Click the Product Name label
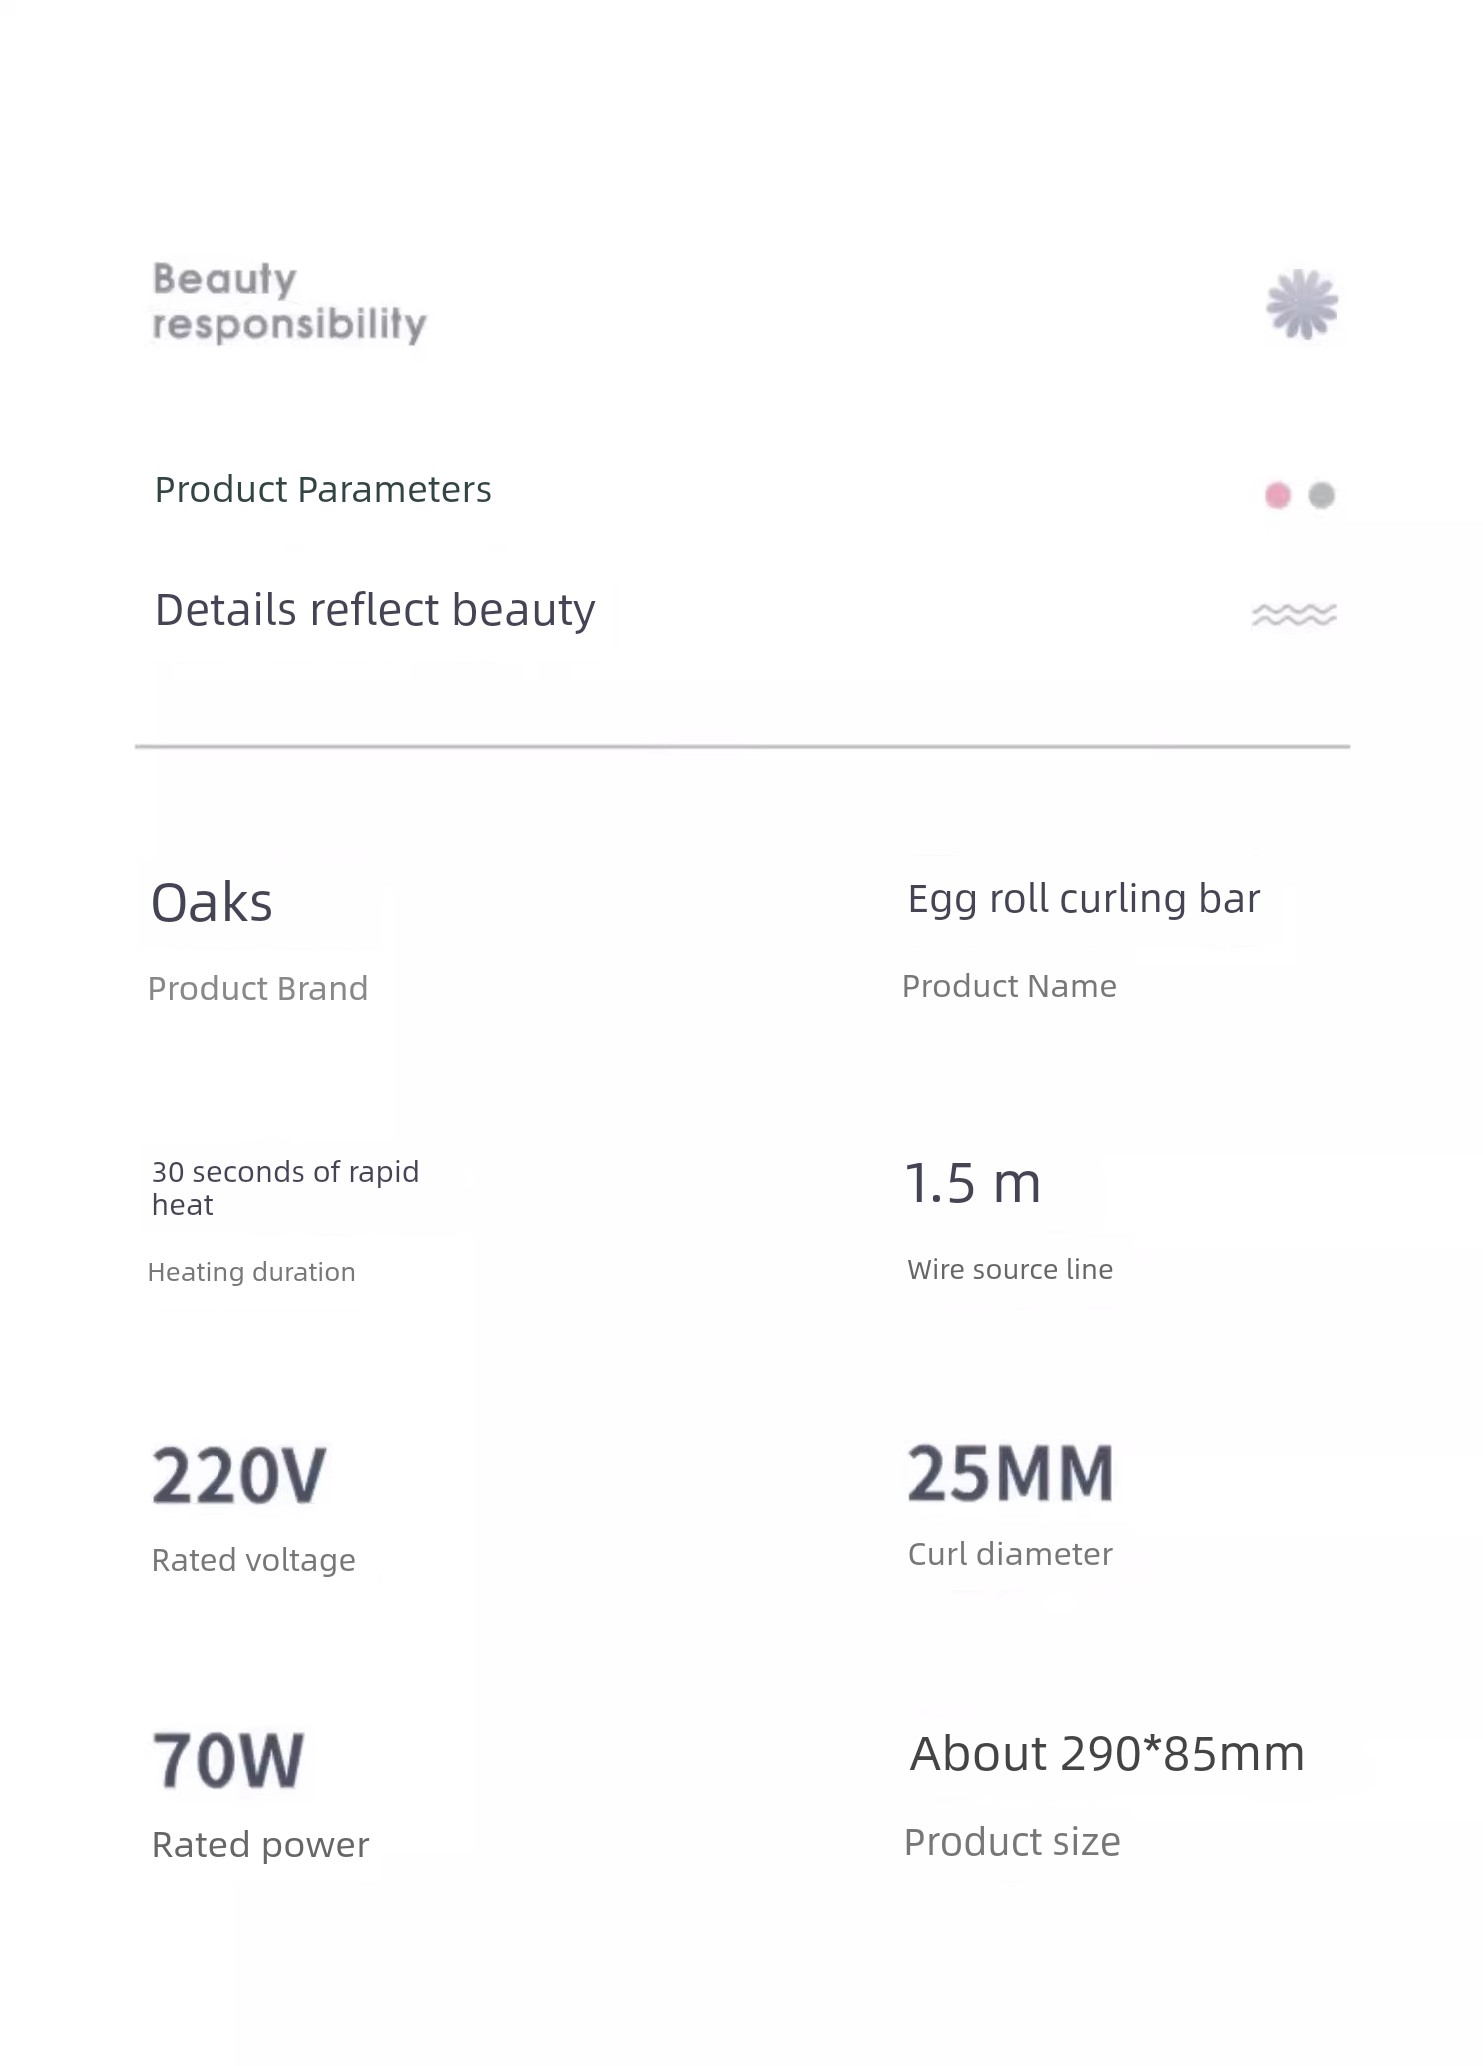 [1009, 986]
